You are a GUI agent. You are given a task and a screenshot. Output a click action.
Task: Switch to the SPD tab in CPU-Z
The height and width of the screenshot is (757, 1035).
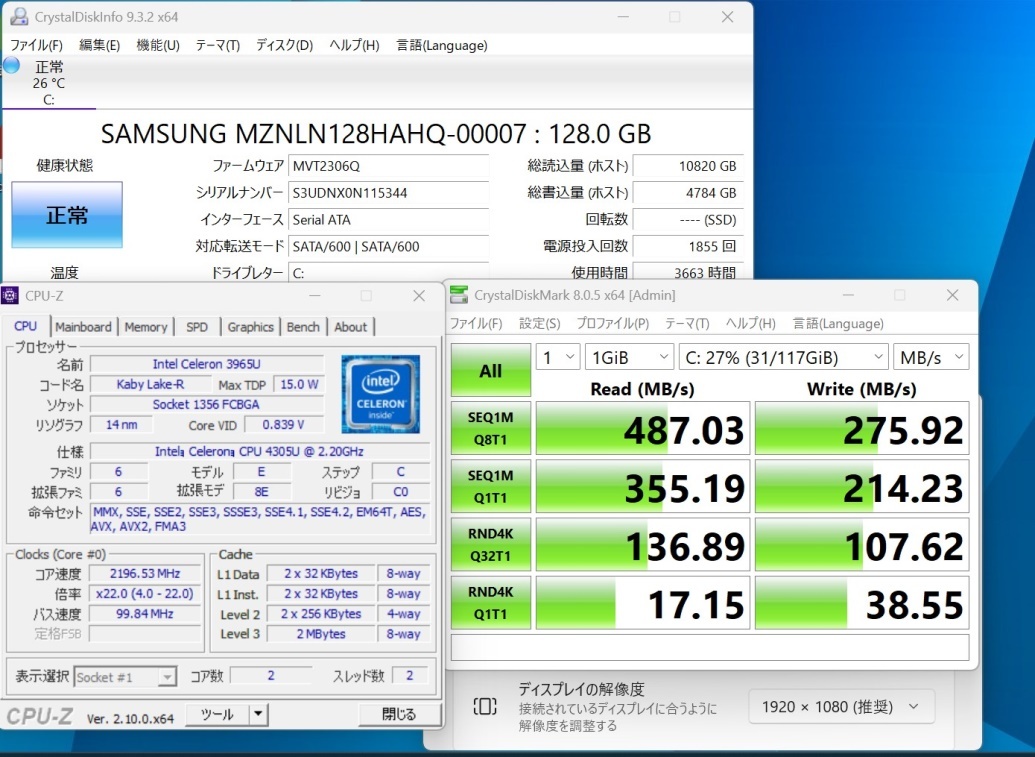pos(197,327)
